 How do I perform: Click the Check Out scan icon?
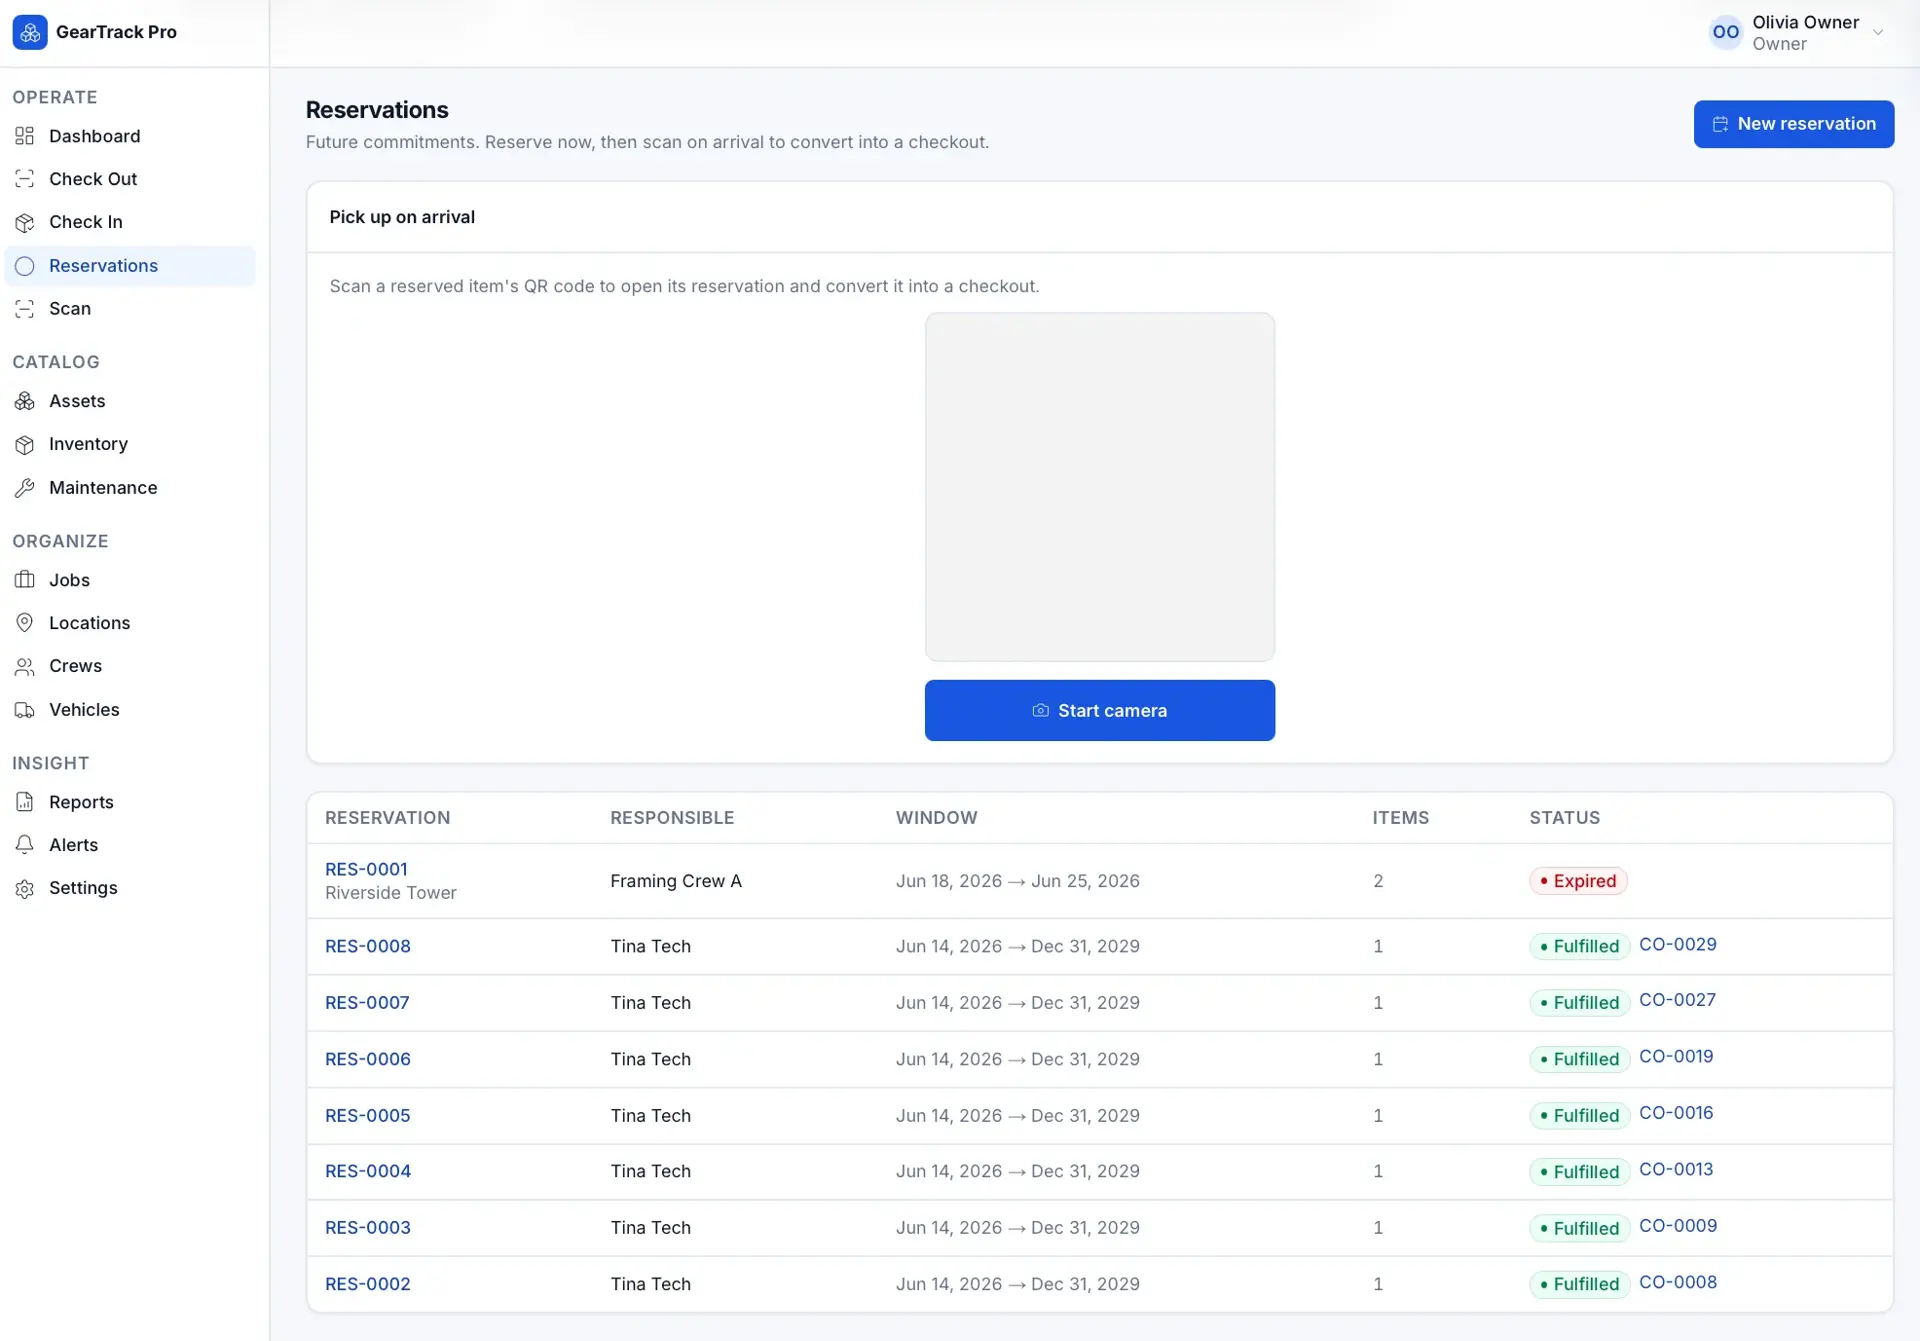(25, 179)
